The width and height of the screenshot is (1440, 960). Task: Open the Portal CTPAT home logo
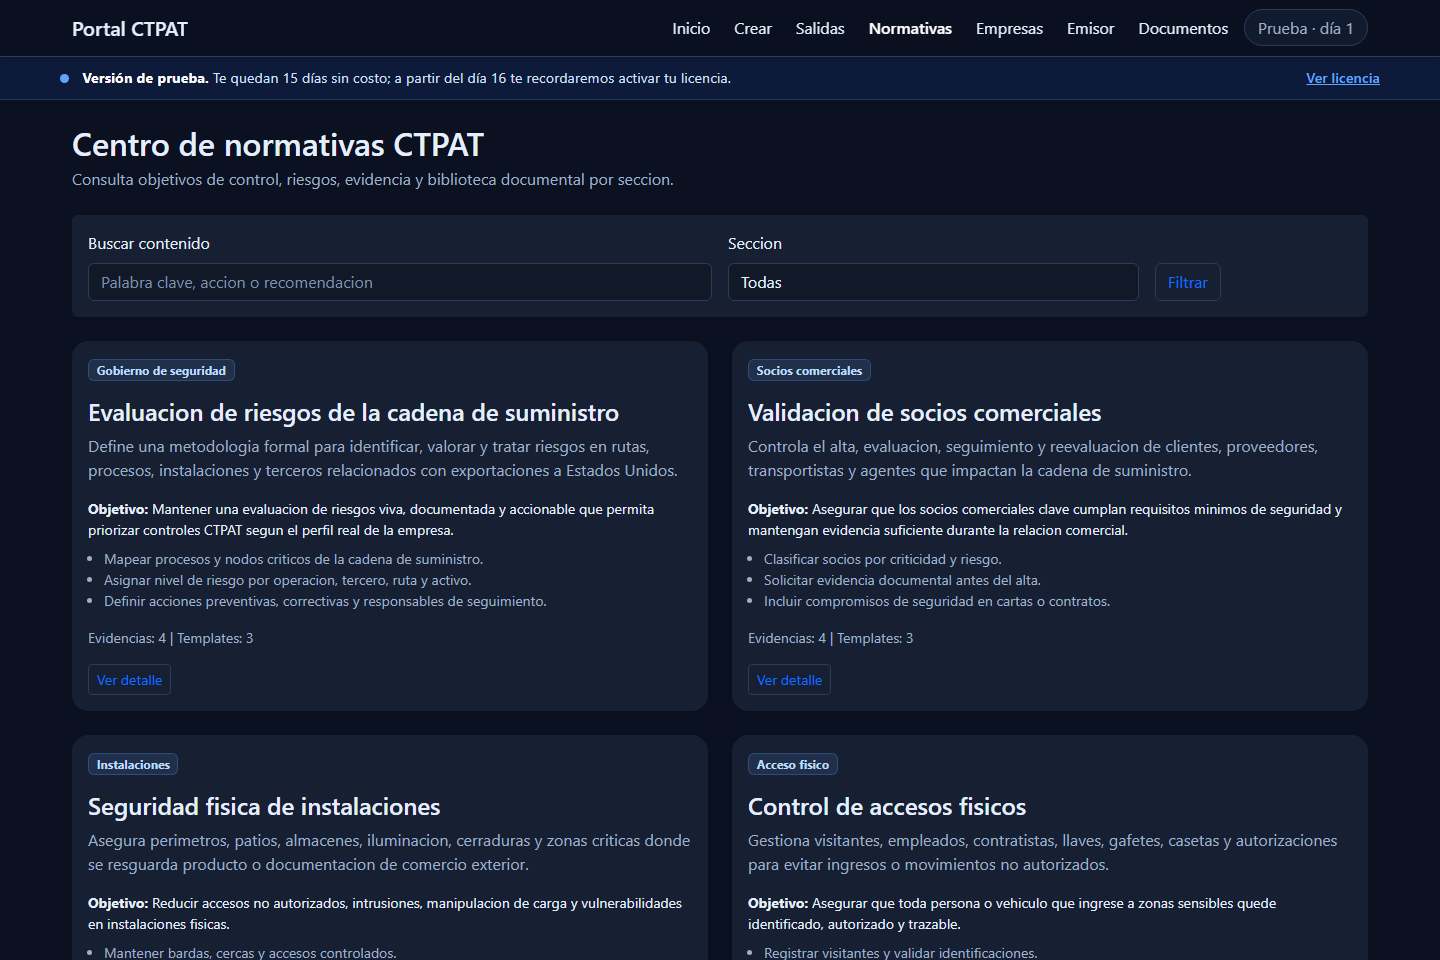[130, 29]
